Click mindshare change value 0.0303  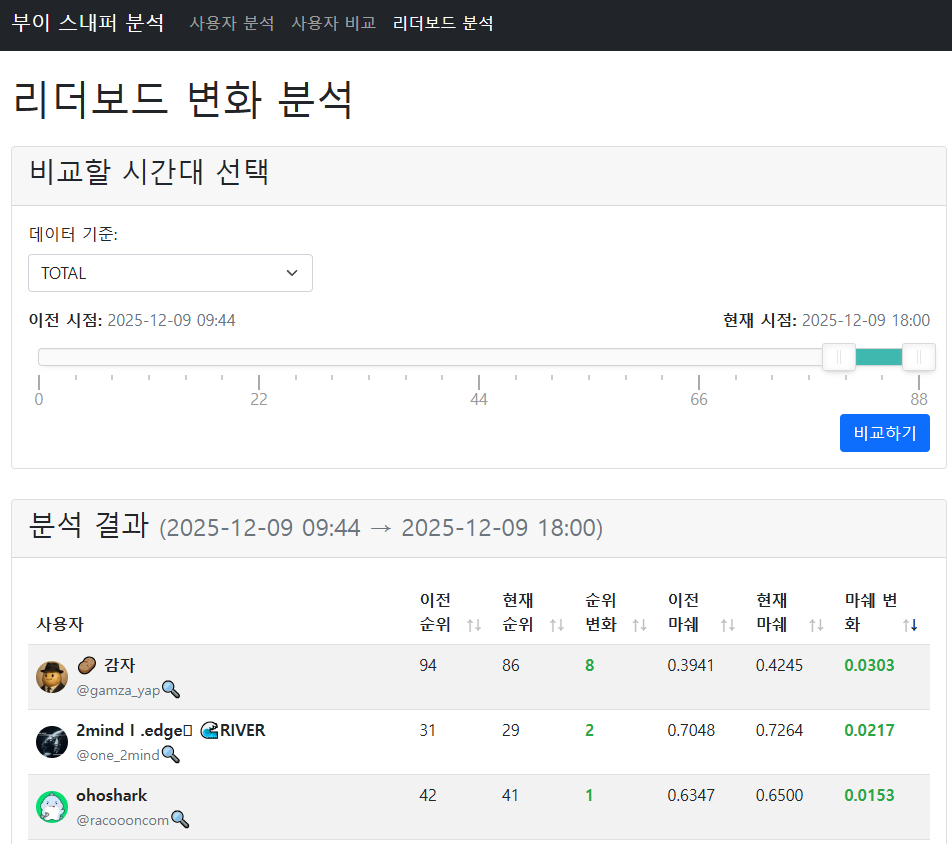[869, 665]
